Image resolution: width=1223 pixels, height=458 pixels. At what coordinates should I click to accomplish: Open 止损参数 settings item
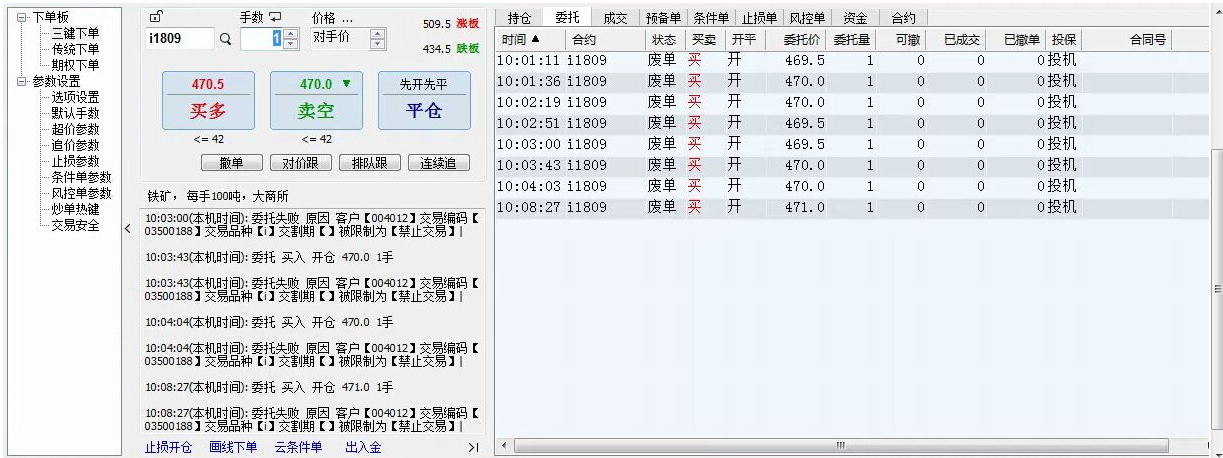75,161
